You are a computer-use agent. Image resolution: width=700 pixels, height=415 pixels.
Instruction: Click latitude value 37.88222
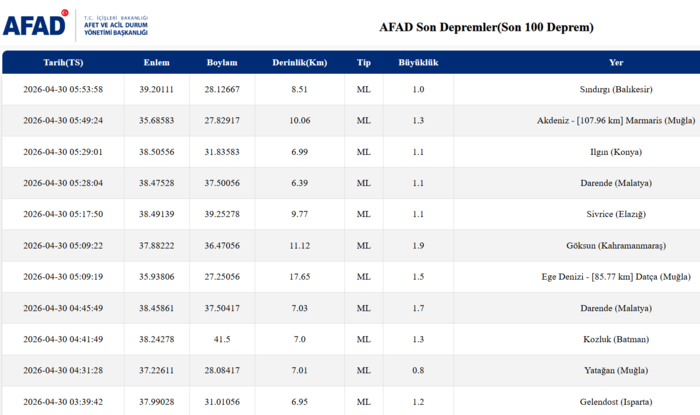156,245
